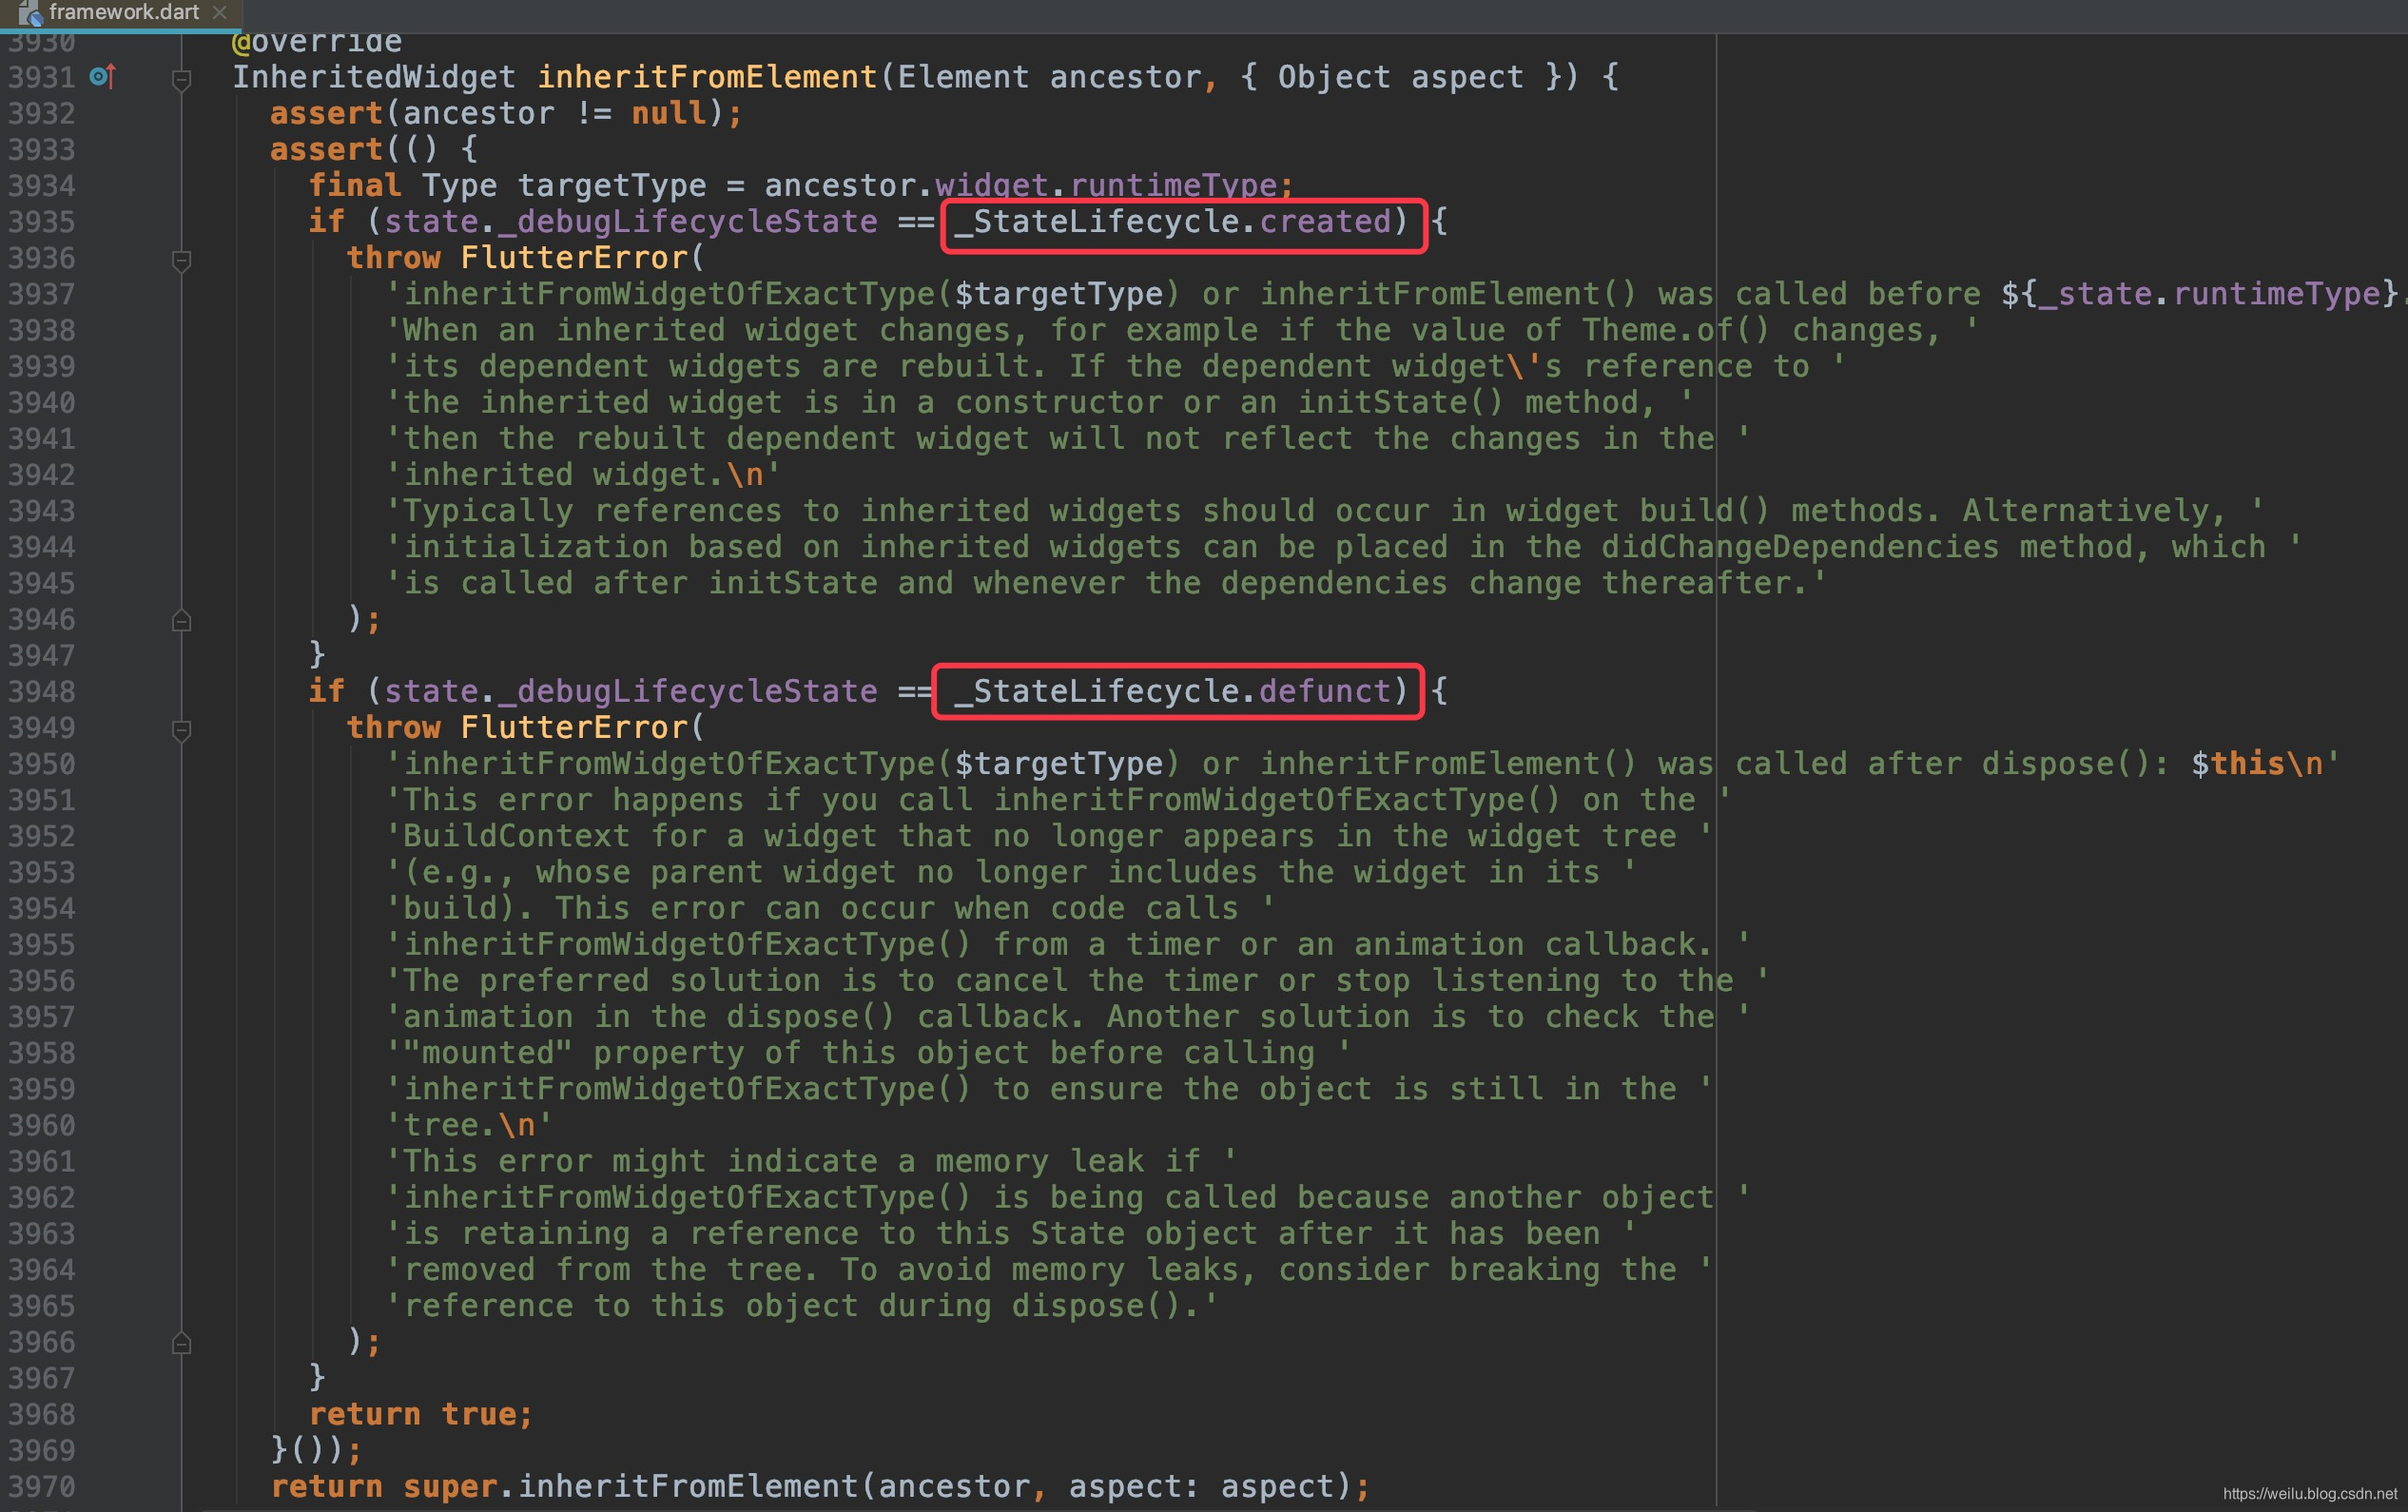Click fold end marker on line 3946
The image size is (2408, 1512).
181,621
